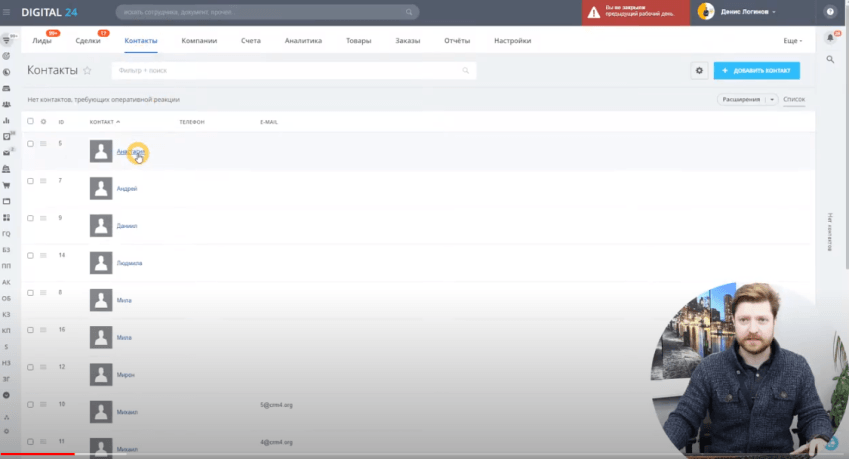Click the magnifier in top global search
This screenshot has width=849, height=459.
(x=409, y=12)
